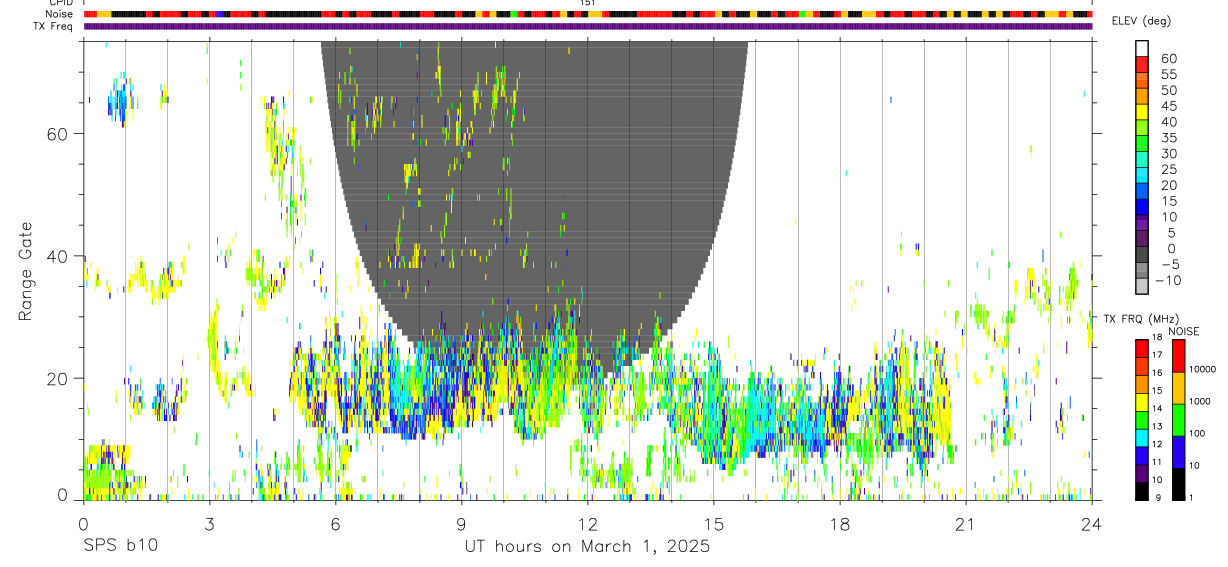
Task: Click the 'NOISE' colorbar title
Action: click(1183, 331)
